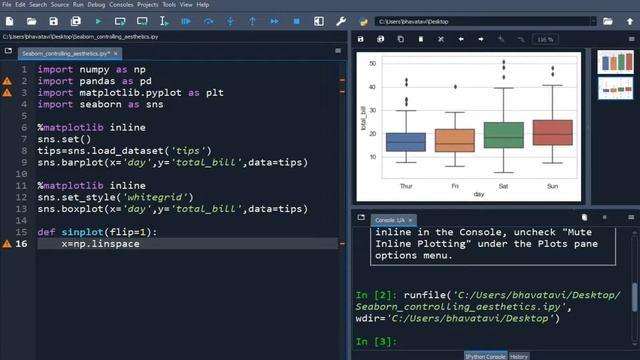This screenshot has height=360, width=640.
Task: Go to the parent directory arrow
Action: point(630,21)
